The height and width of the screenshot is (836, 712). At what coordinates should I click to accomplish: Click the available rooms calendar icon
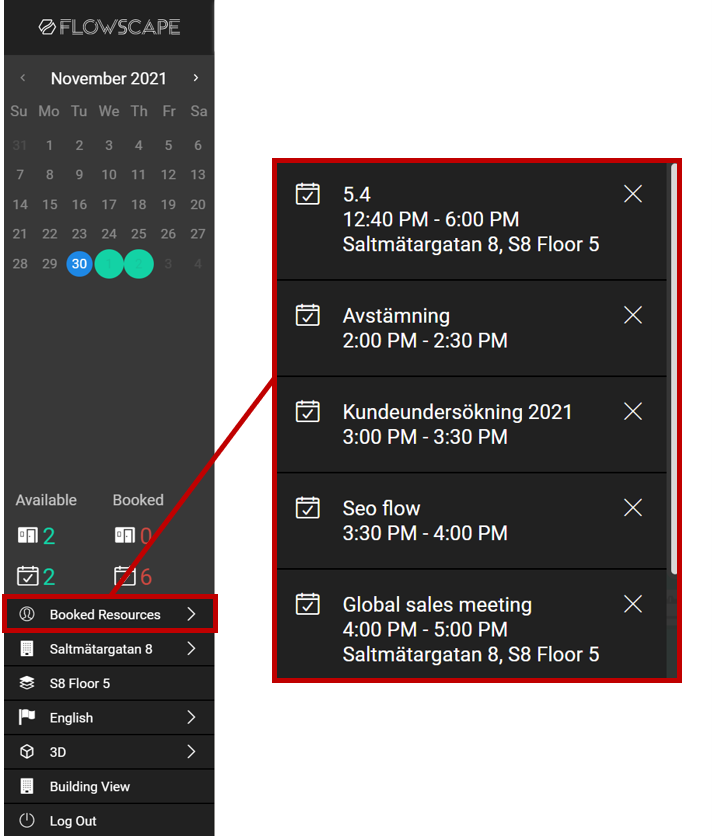[27, 576]
